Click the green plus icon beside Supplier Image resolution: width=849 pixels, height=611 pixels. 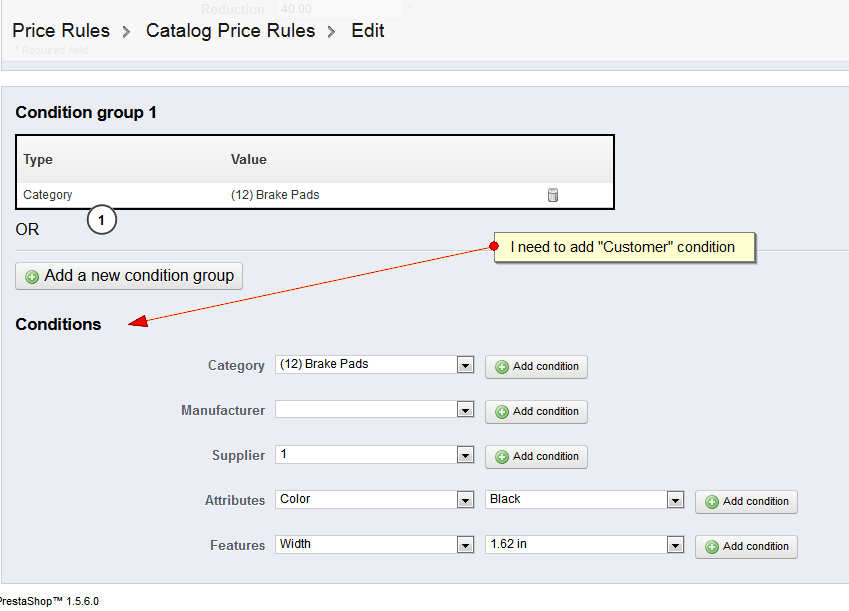(502, 457)
